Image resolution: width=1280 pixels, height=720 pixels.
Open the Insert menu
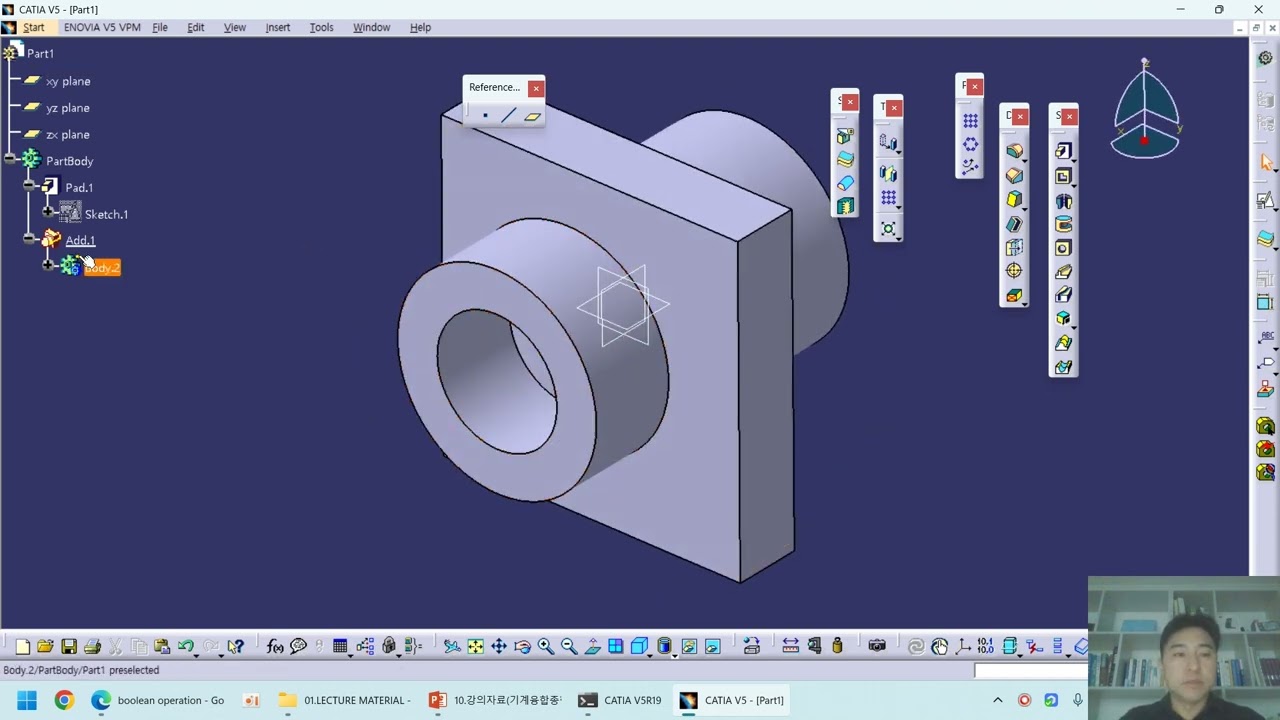278,27
